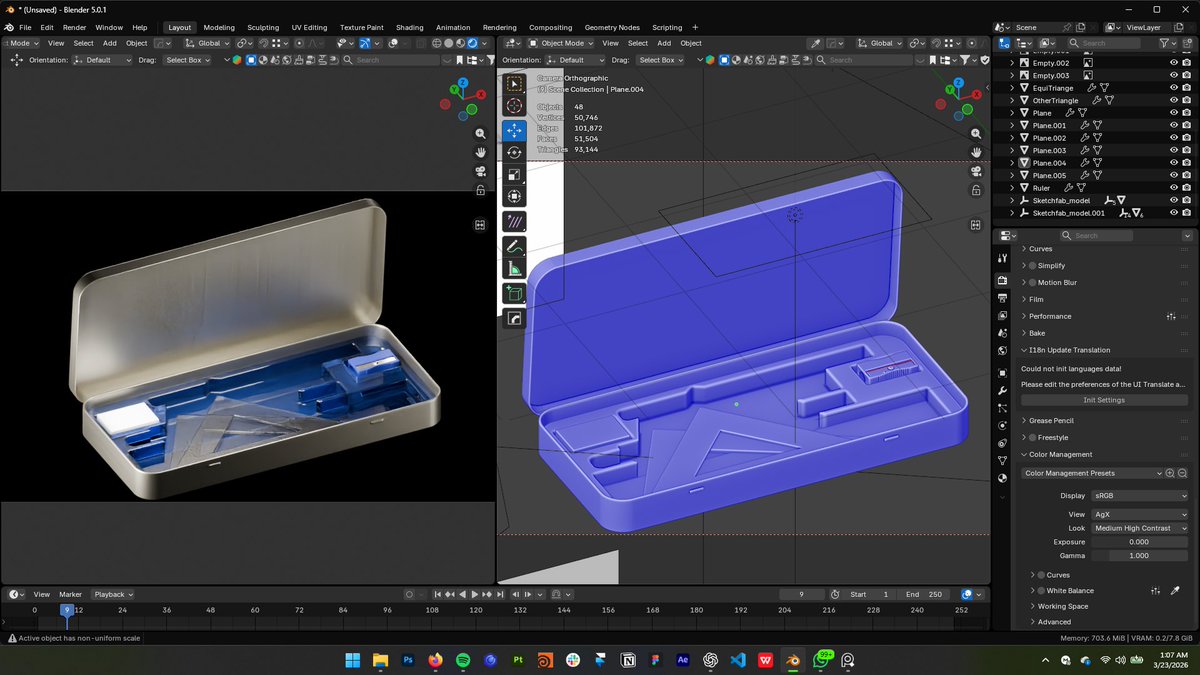Open the Render properties tab

tap(1003, 281)
